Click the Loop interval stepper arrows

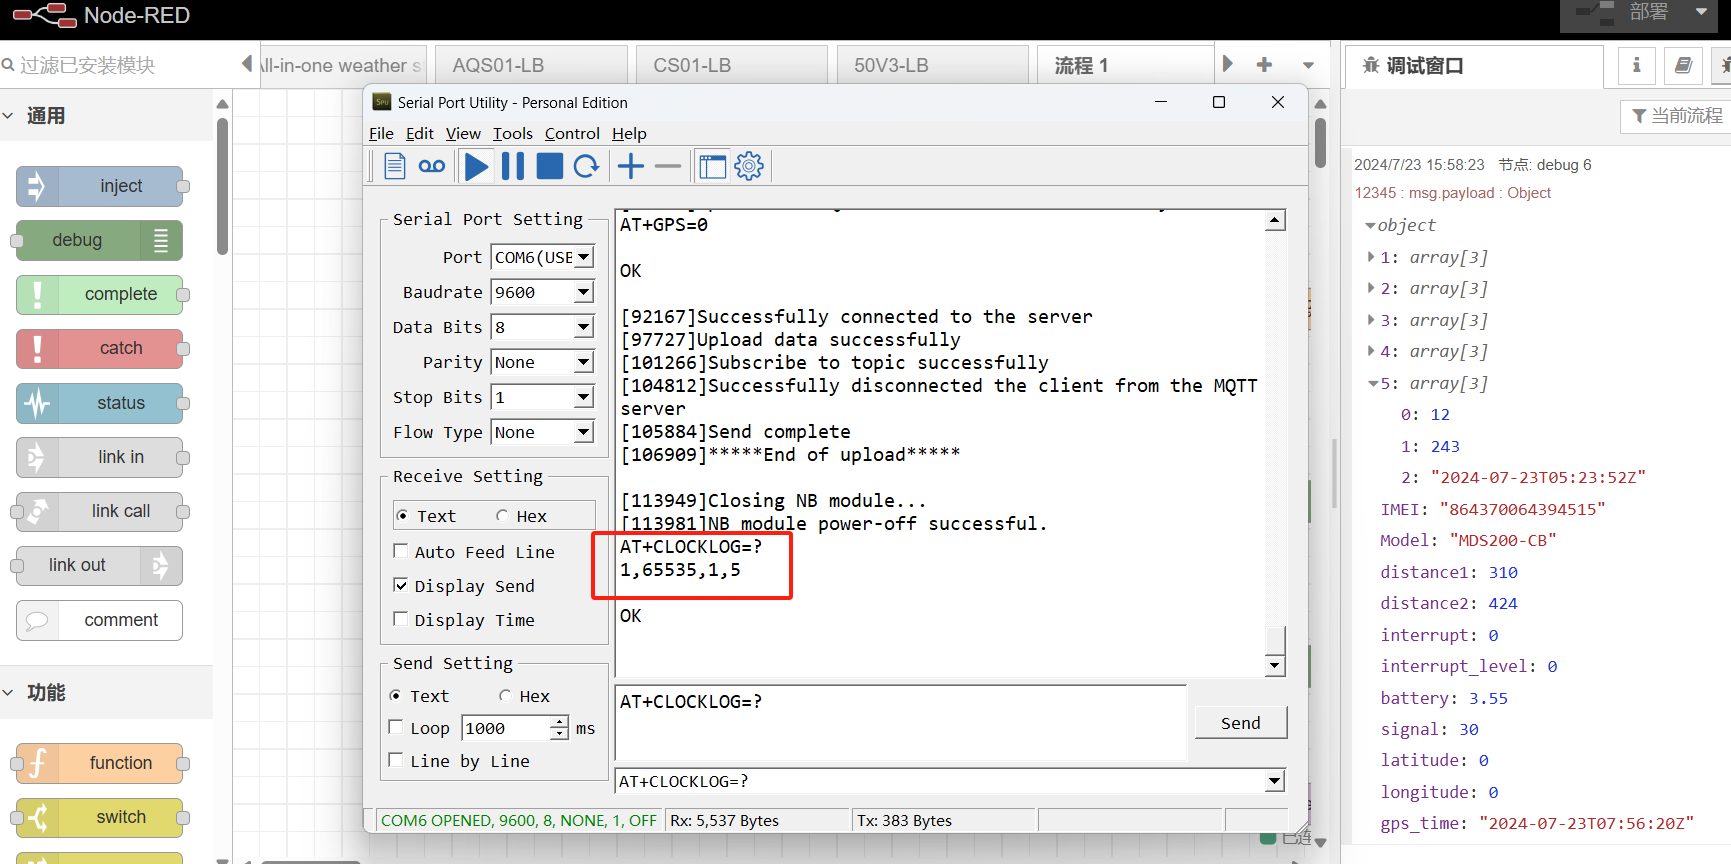pos(560,728)
